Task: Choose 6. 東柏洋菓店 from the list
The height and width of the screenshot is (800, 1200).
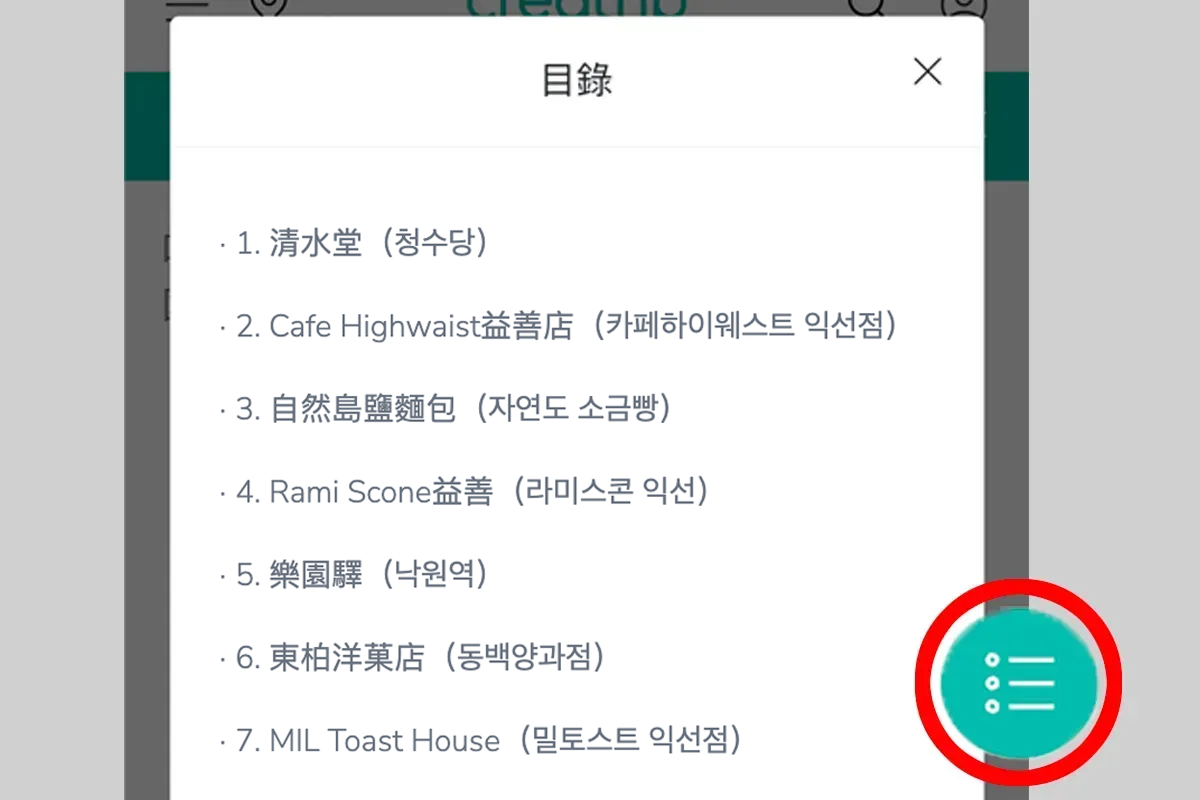Action: click(346, 658)
